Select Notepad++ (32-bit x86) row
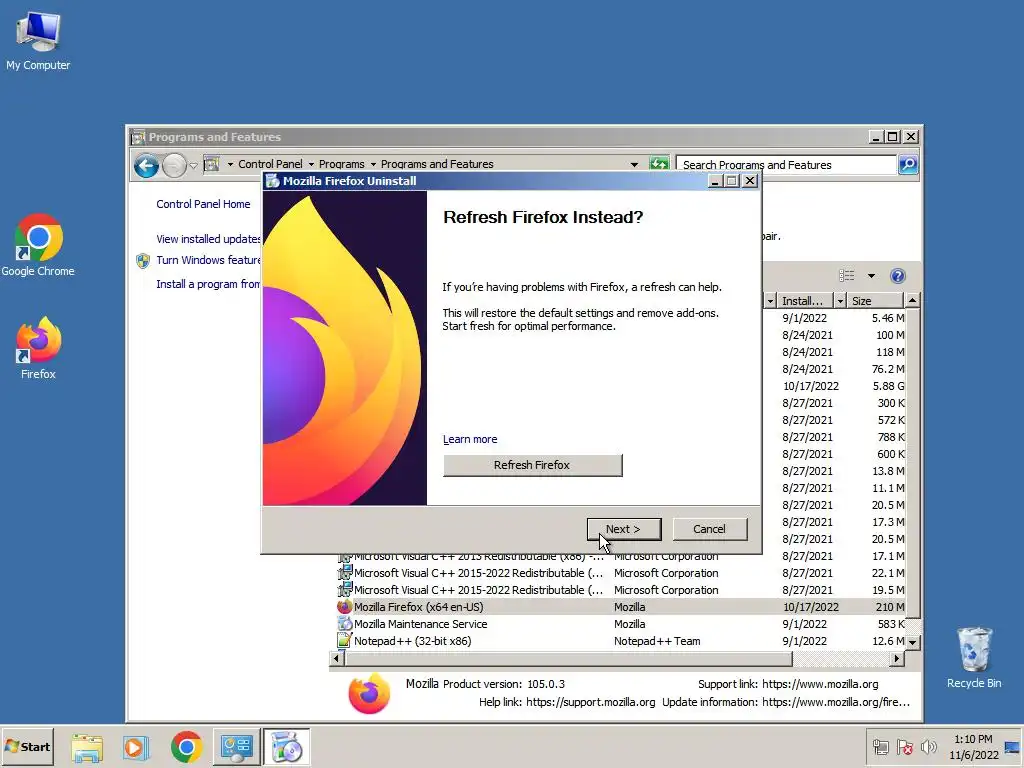The image size is (1024, 768). pyautogui.click(x=620, y=641)
